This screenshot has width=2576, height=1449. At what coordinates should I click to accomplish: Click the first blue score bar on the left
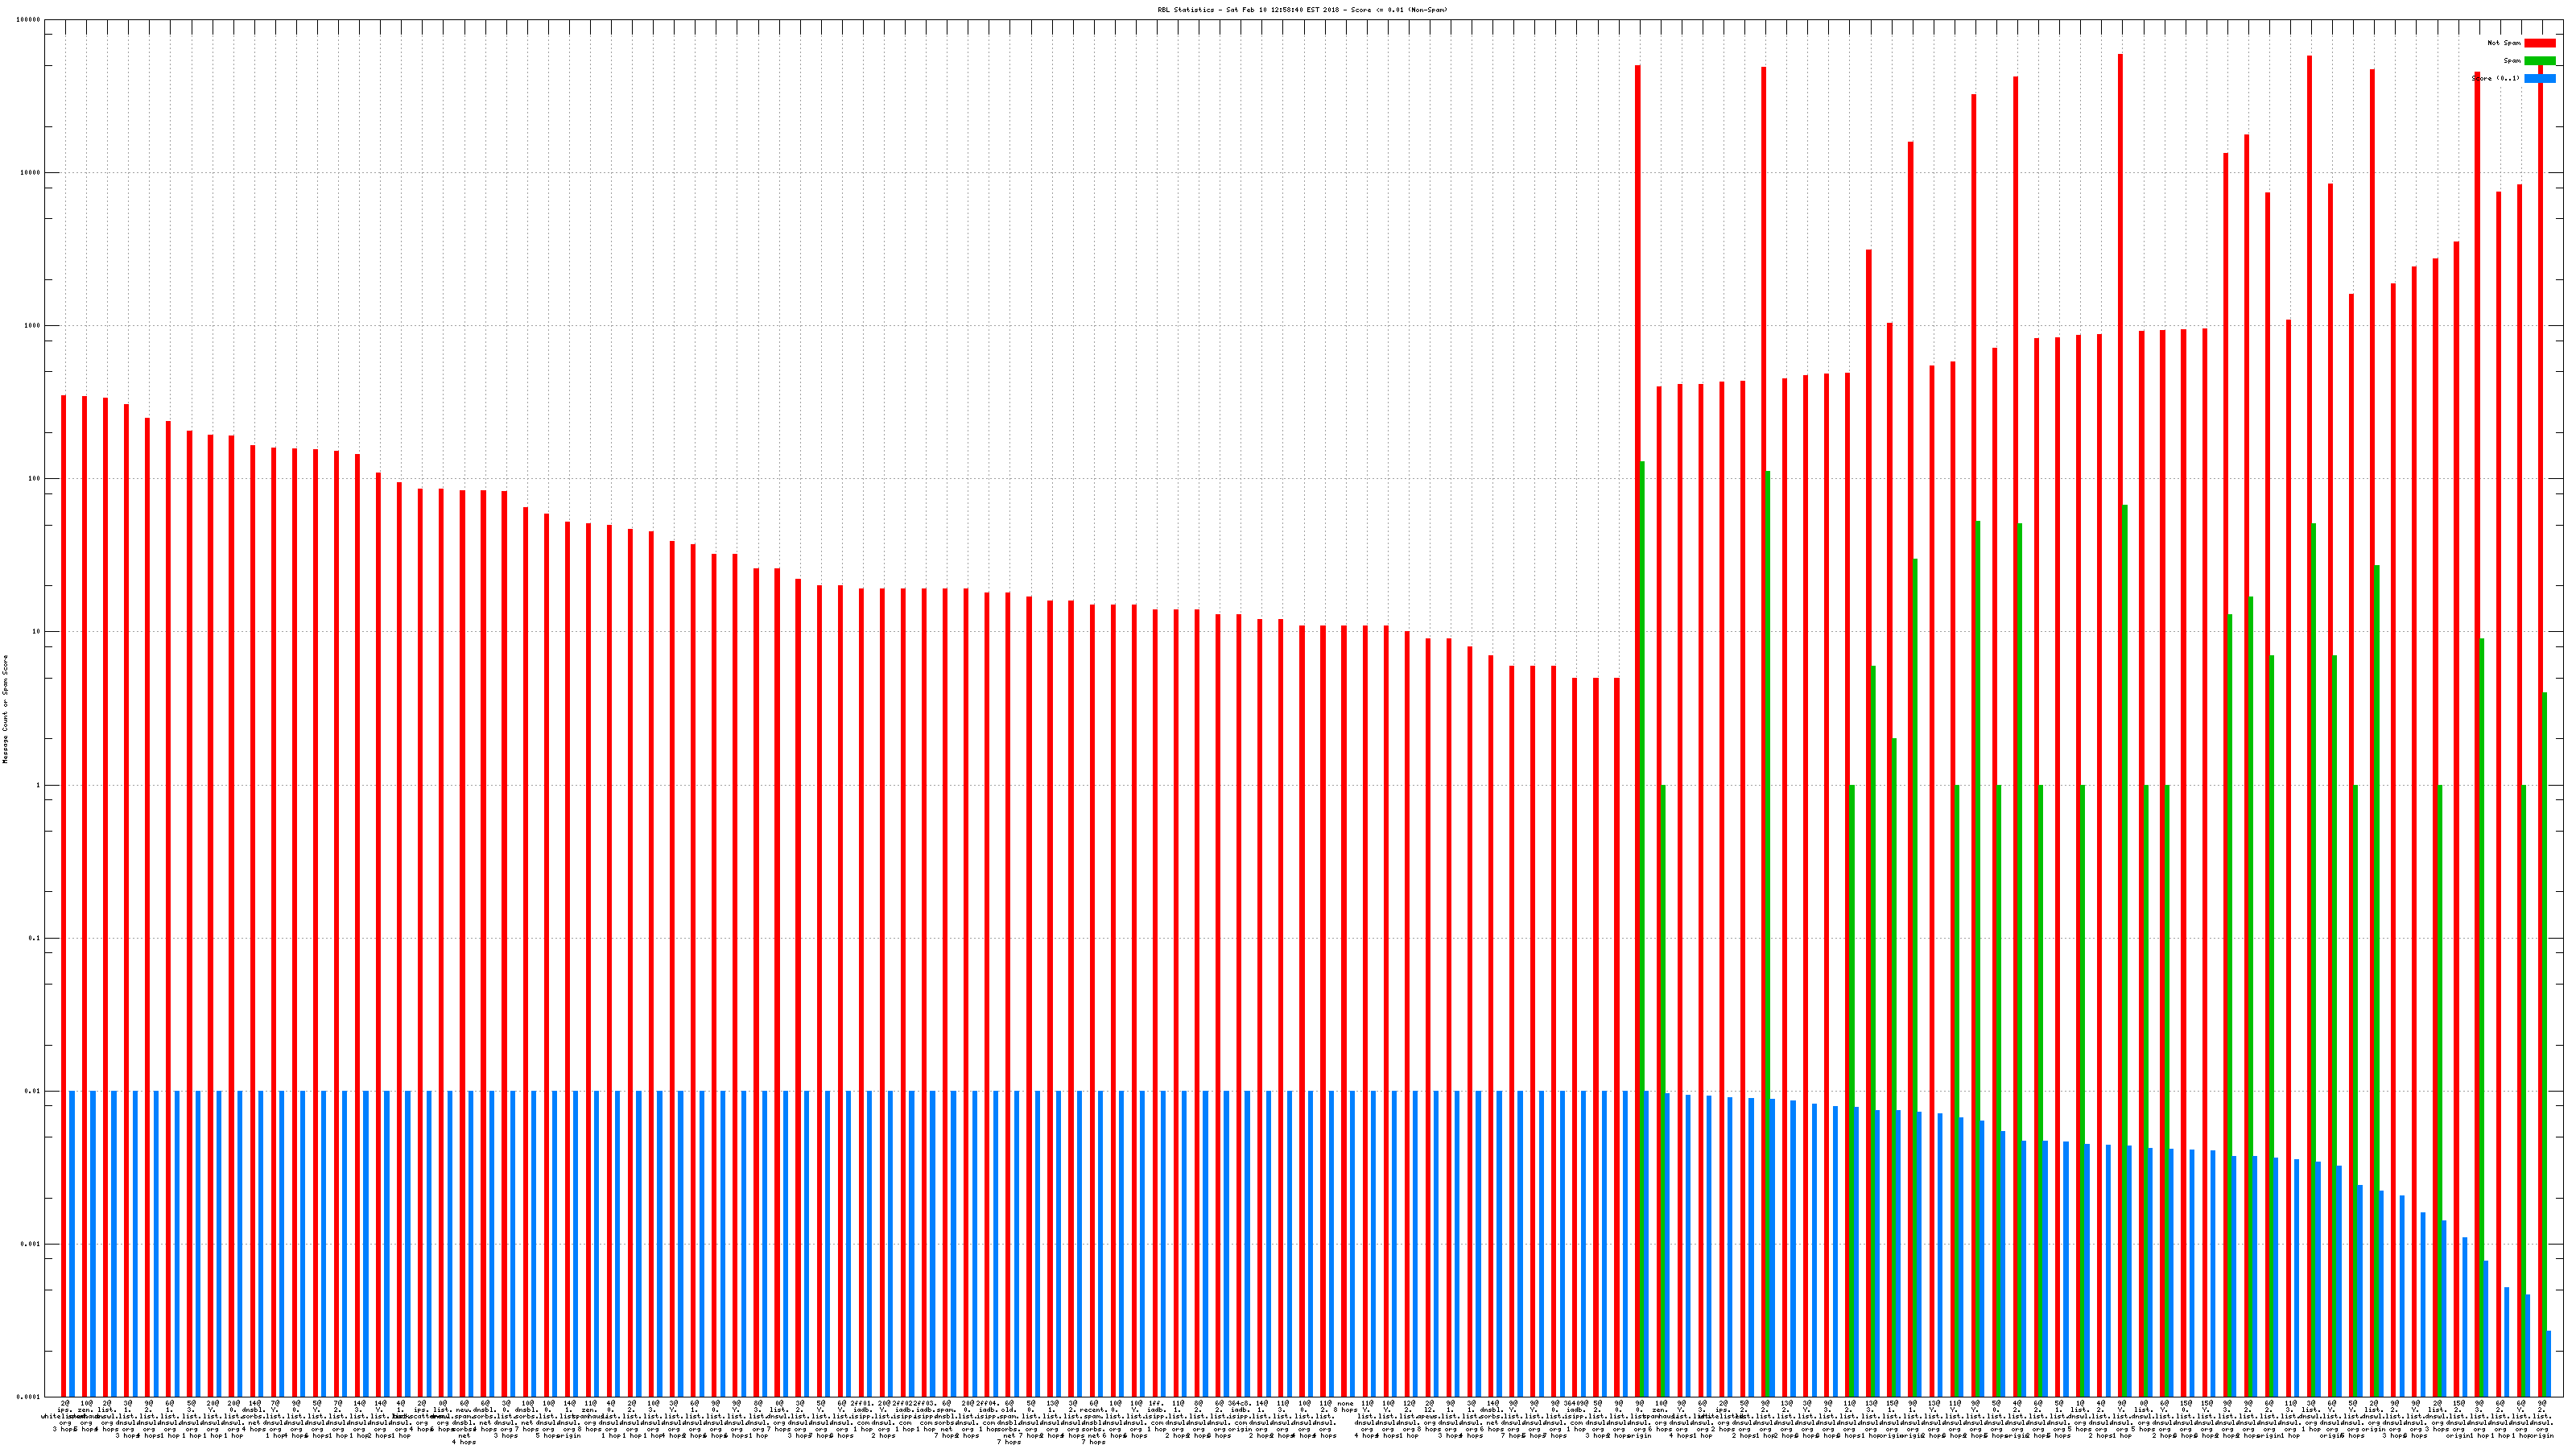[72, 1243]
